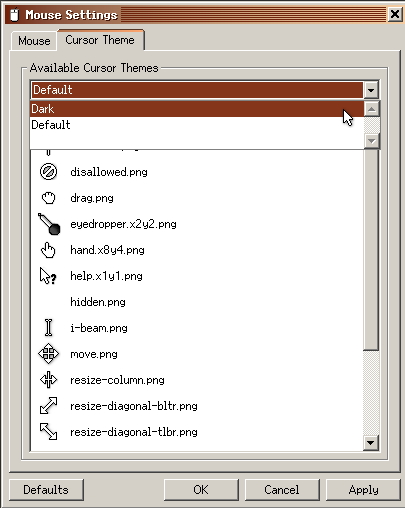The image size is (405, 508).
Task: Confirm with the OK button
Action: click(x=201, y=490)
